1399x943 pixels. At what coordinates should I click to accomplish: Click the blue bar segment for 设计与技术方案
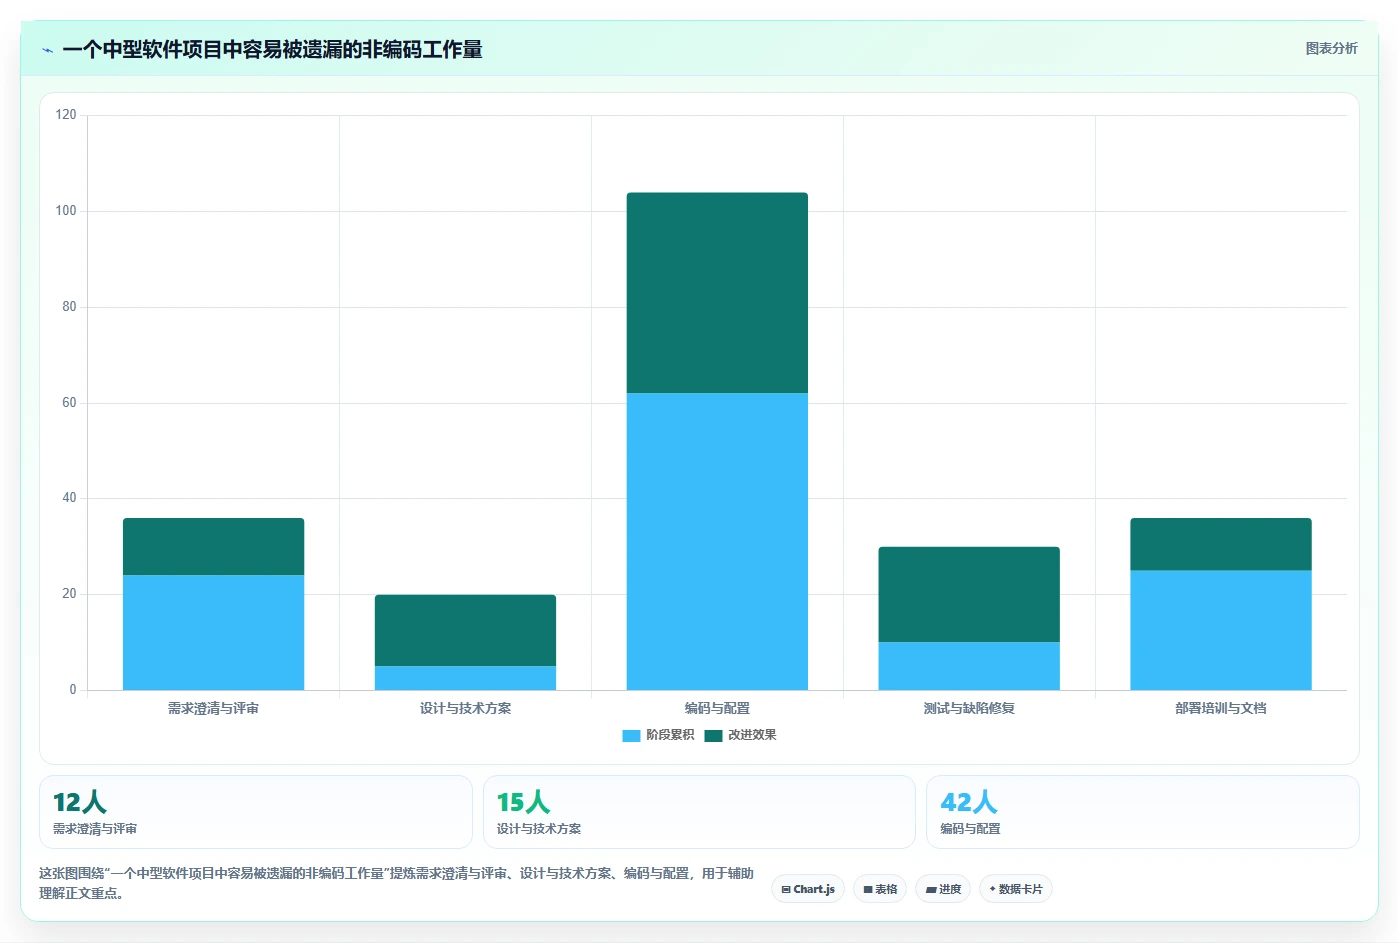(465, 678)
